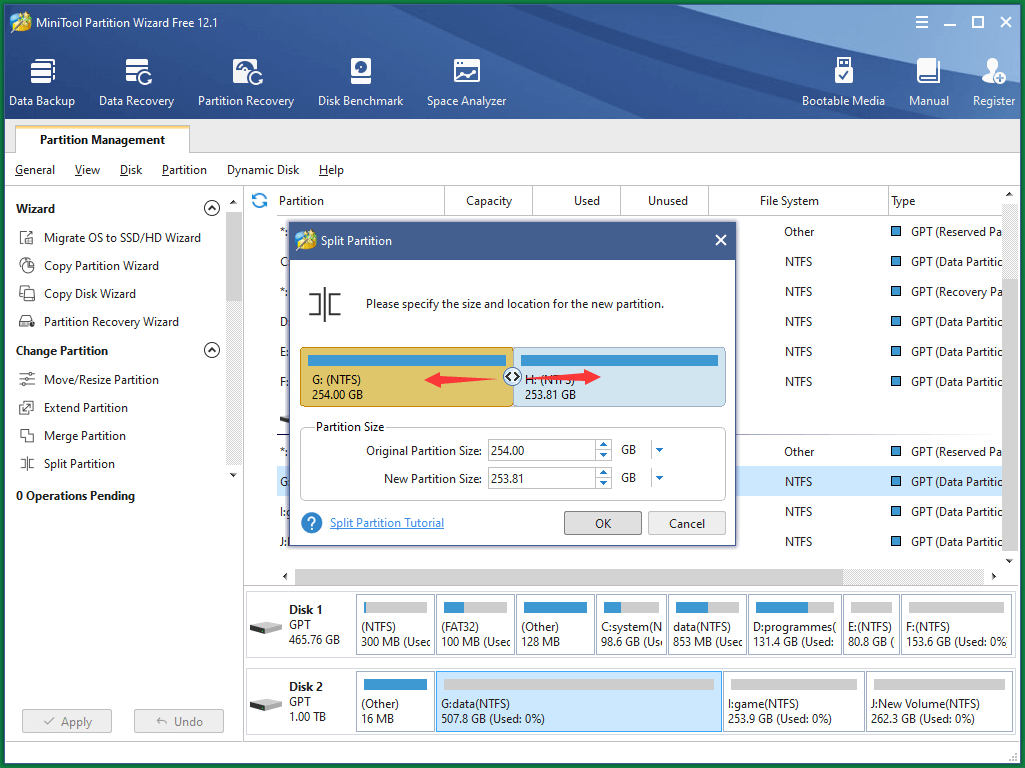Image resolution: width=1025 pixels, height=768 pixels.
Task: Select G:data(NTFS) on Disk 2 map
Action: coord(579,701)
